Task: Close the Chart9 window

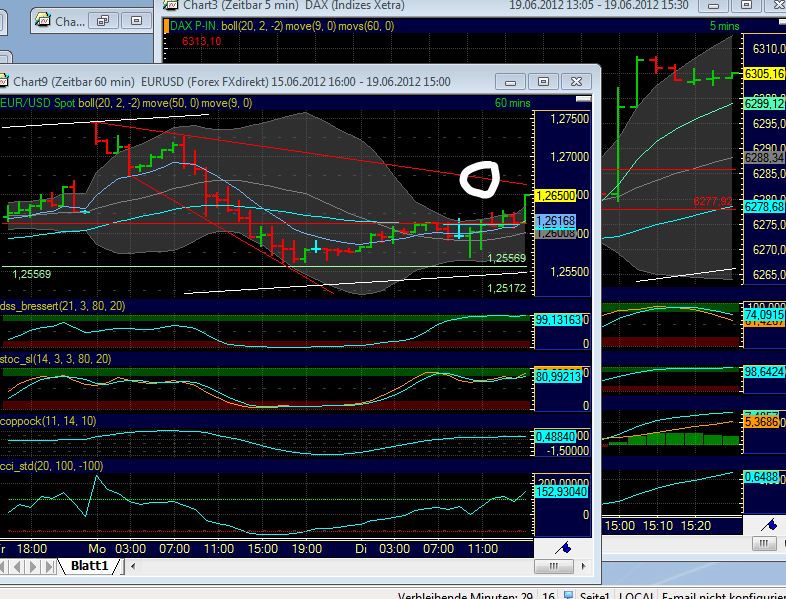Action: tap(576, 82)
